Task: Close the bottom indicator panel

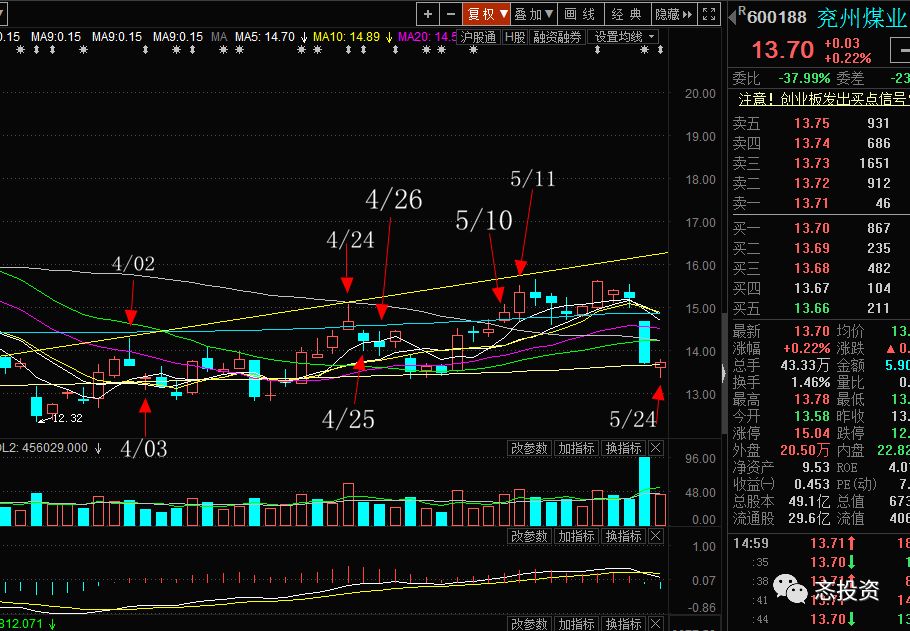Action: 655,624
